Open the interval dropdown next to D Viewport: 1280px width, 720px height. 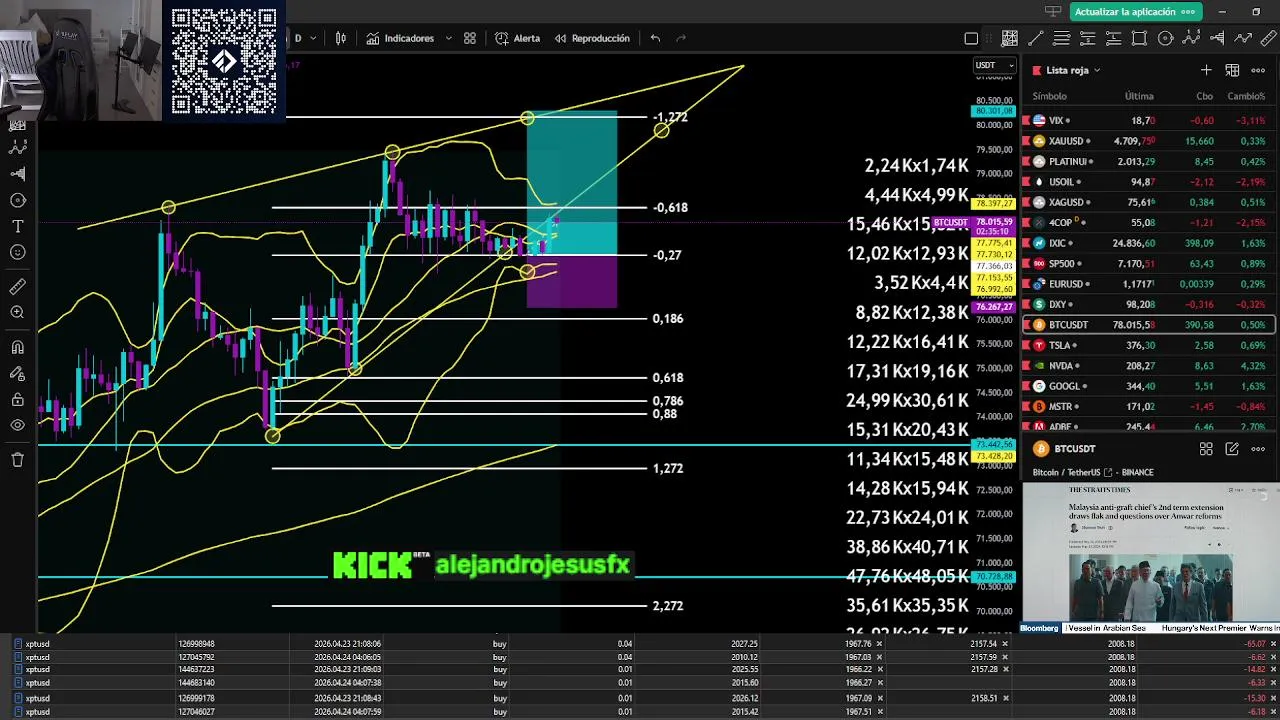coord(313,38)
